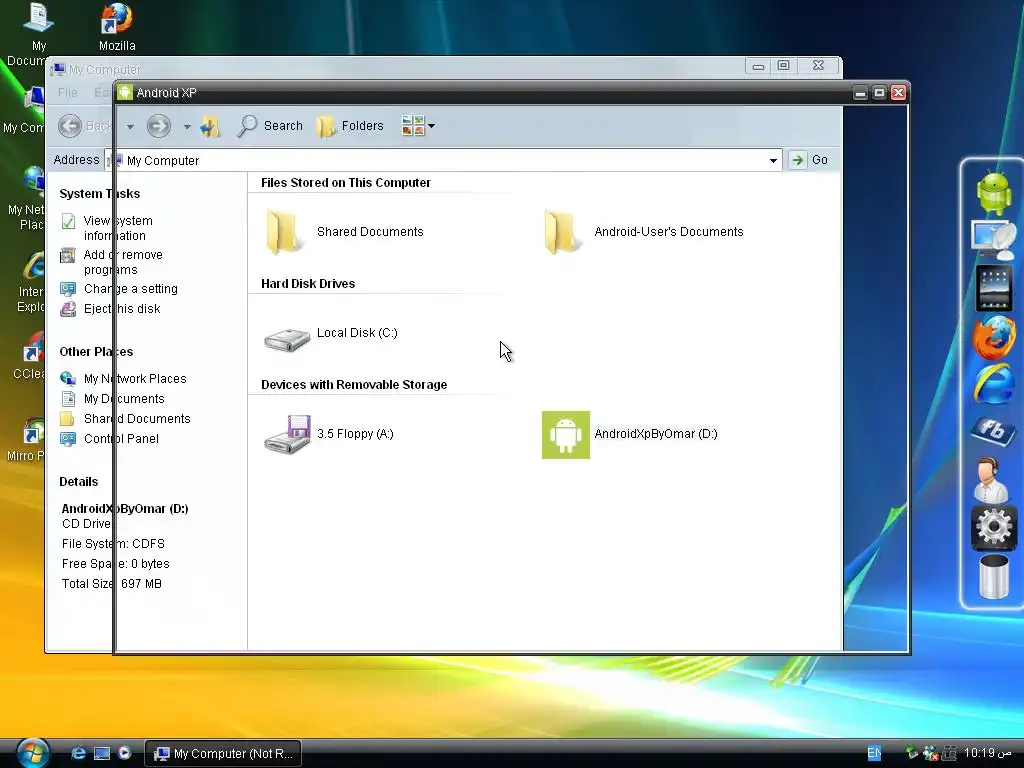Click the Start orb button
This screenshot has height=768, width=1024.
click(x=33, y=754)
